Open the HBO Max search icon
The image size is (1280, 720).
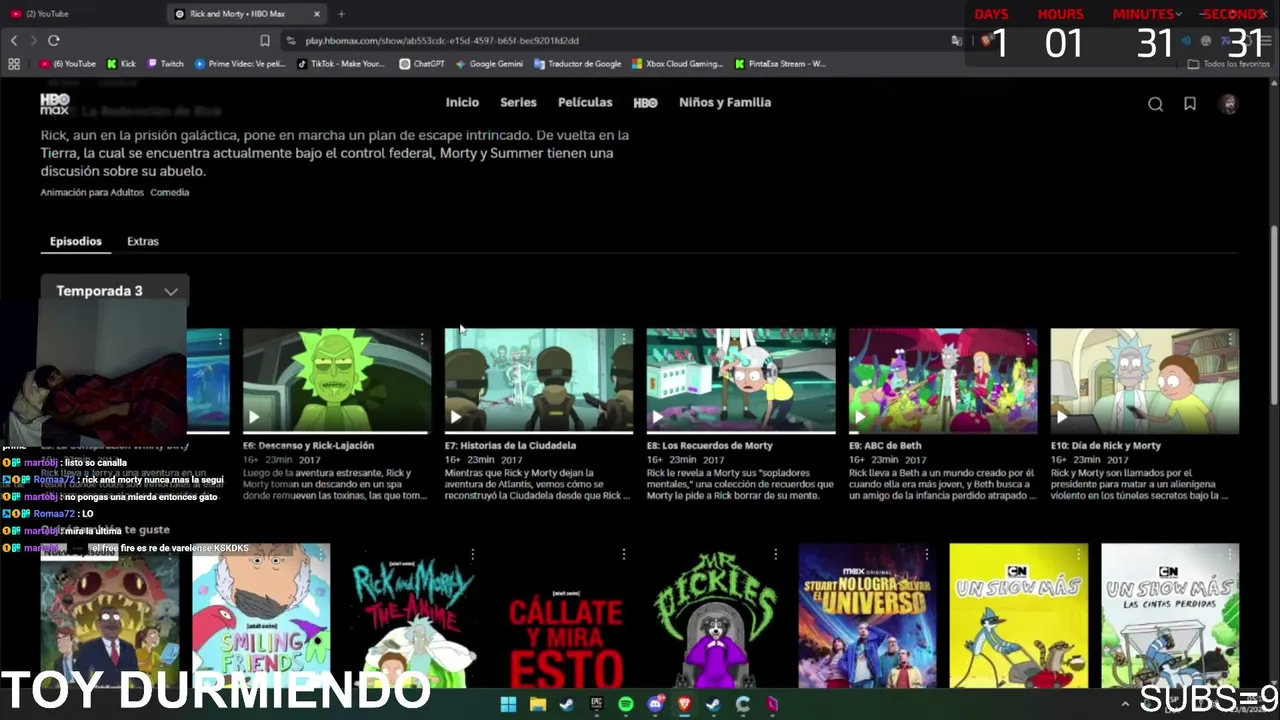coord(1155,104)
